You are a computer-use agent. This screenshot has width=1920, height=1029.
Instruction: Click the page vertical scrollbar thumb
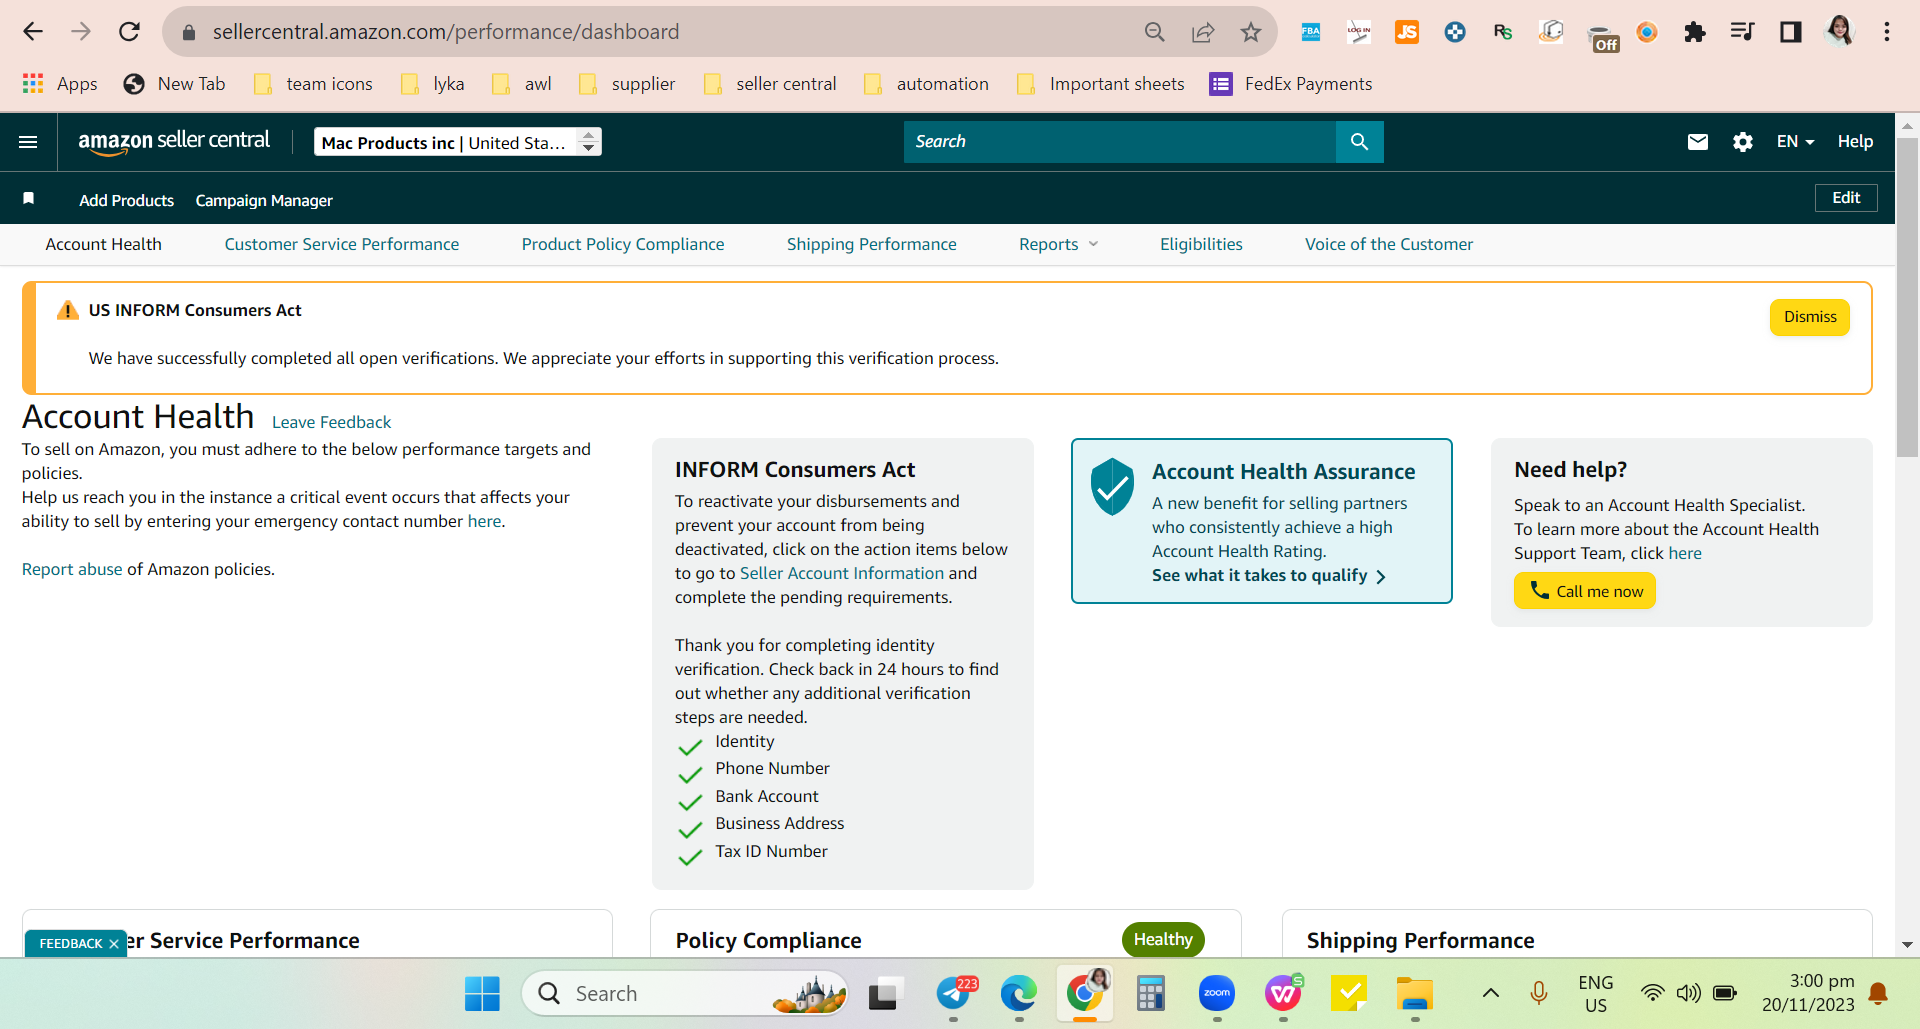1907,297
